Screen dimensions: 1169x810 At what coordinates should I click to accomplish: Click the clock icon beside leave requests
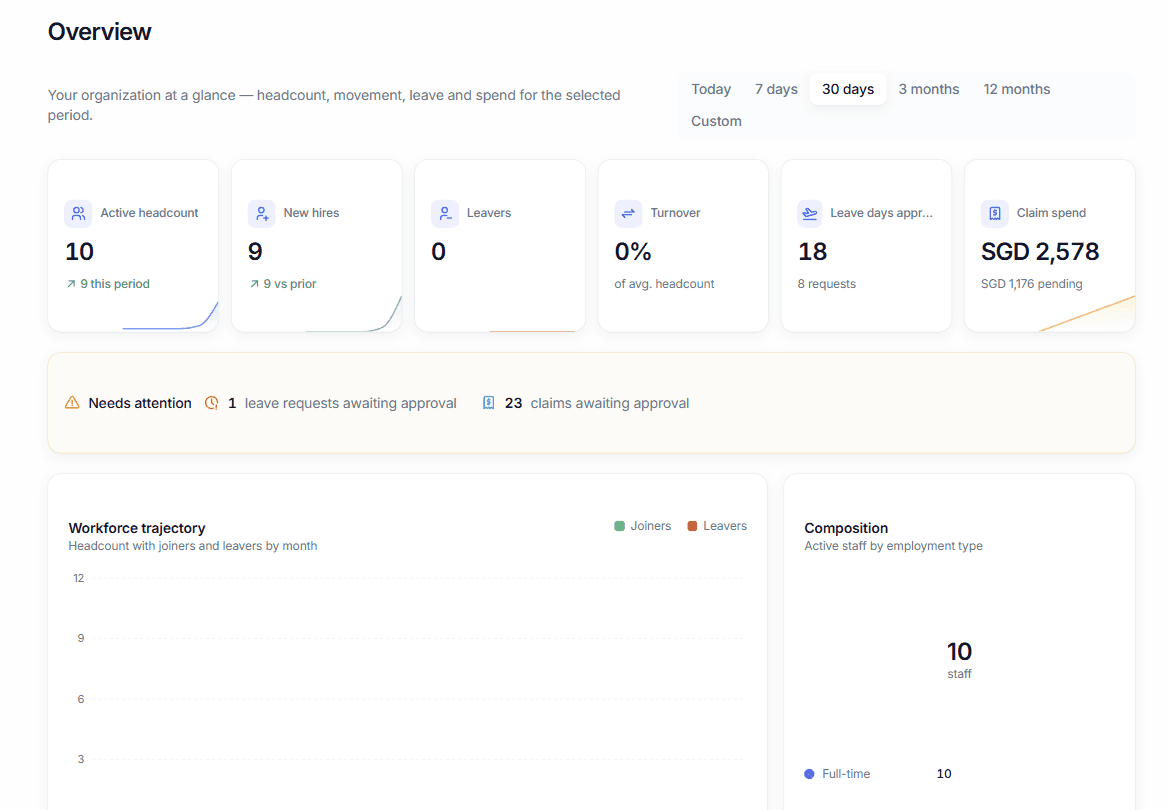[x=212, y=403]
